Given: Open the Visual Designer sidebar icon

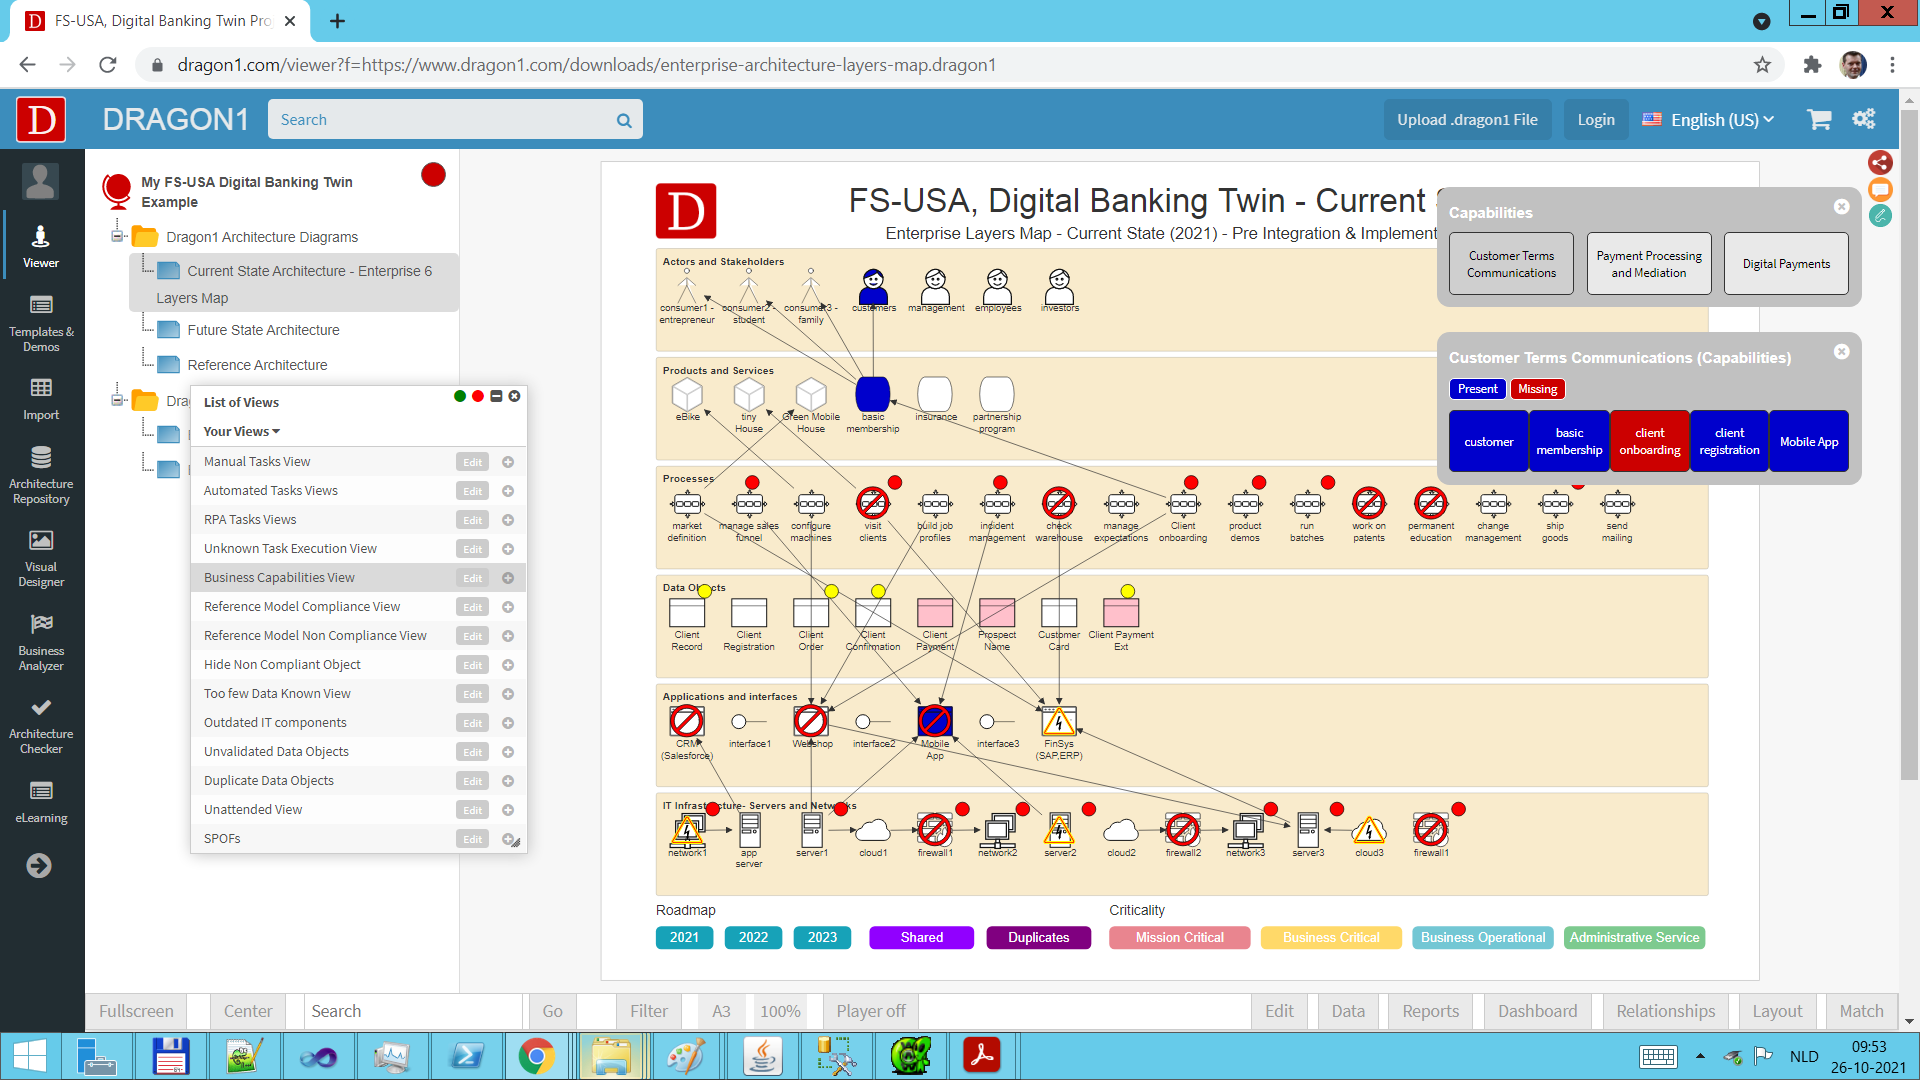Looking at the screenshot, I should tap(41, 558).
